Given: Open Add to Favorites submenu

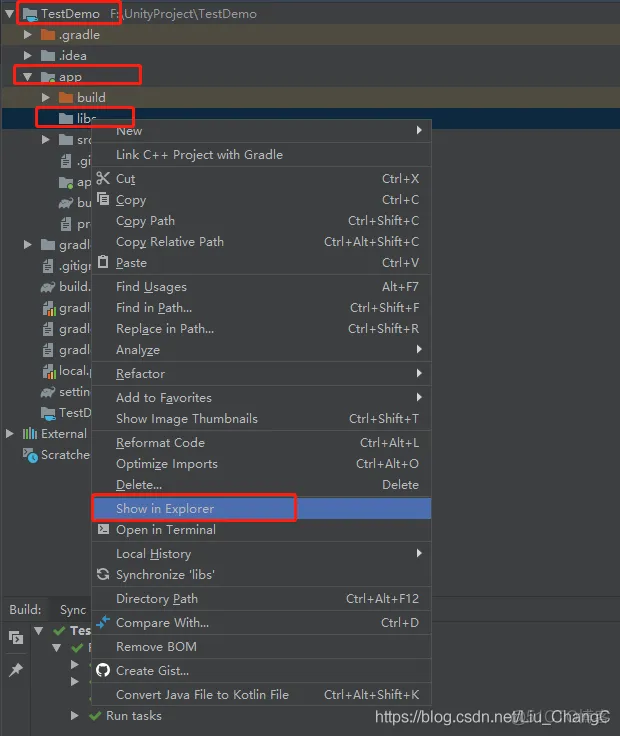Looking at the screenshot, I should point(261,398).
